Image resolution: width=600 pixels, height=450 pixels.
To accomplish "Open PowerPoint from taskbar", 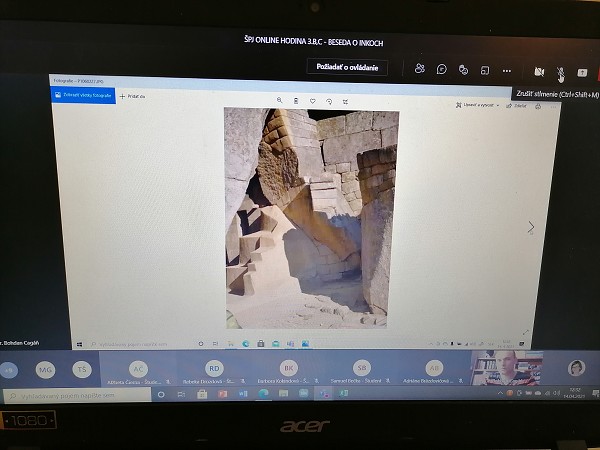I will coord(222,394).
